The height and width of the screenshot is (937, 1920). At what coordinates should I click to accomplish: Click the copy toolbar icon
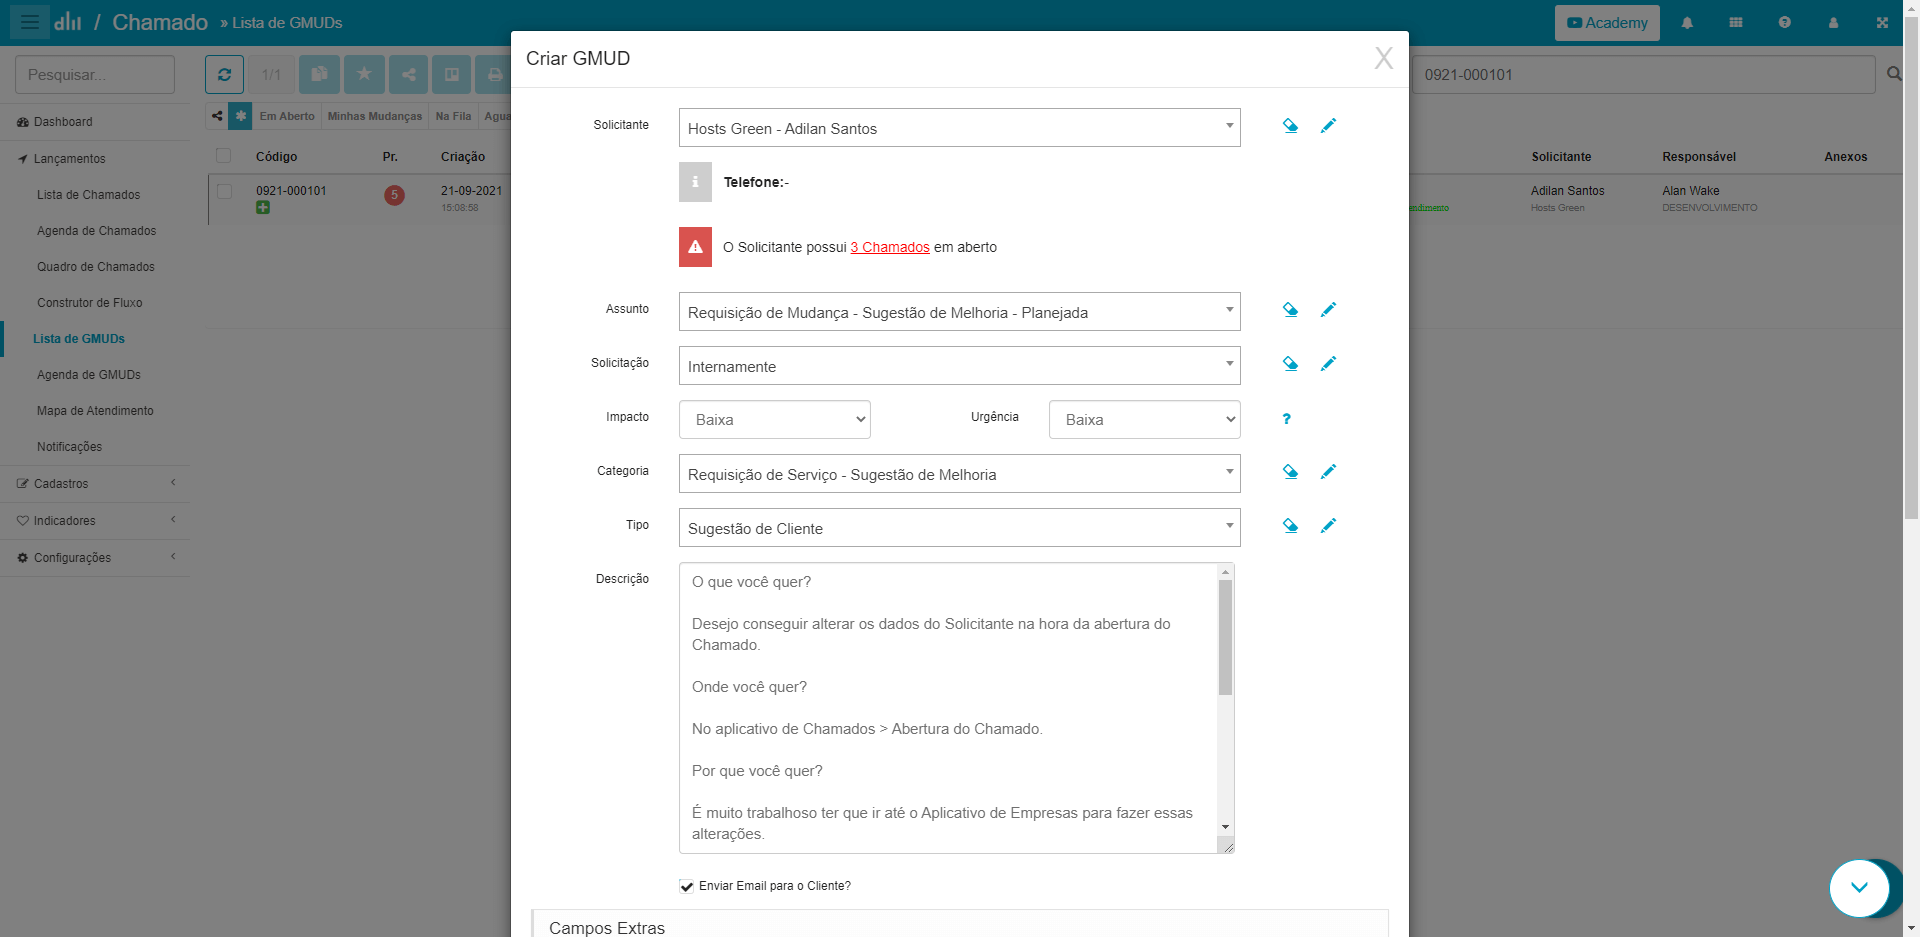(x=319, y=74)
